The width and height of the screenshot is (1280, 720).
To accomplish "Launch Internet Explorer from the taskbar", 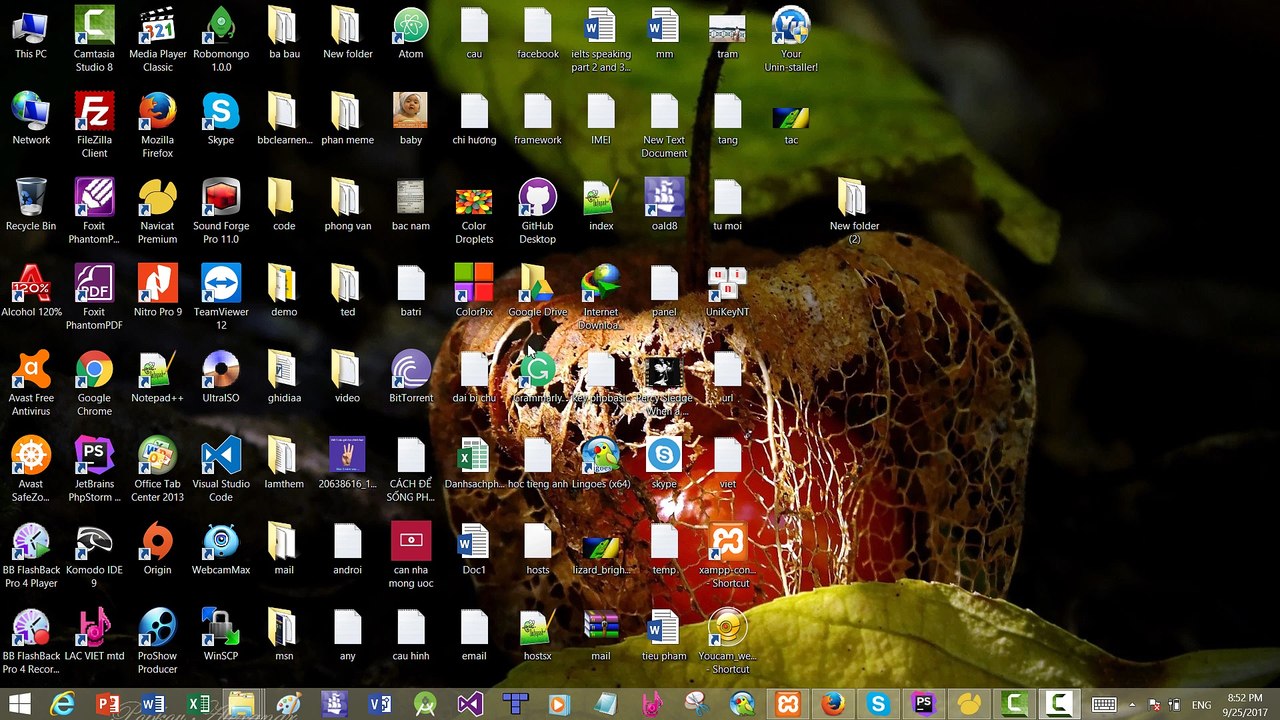I will tap(63, 704).
